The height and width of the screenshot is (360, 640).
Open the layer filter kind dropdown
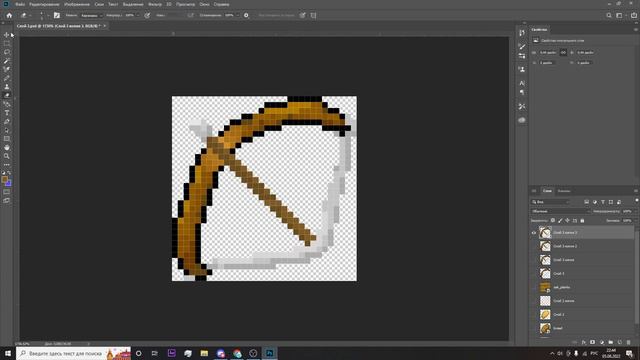click(551, 202)
